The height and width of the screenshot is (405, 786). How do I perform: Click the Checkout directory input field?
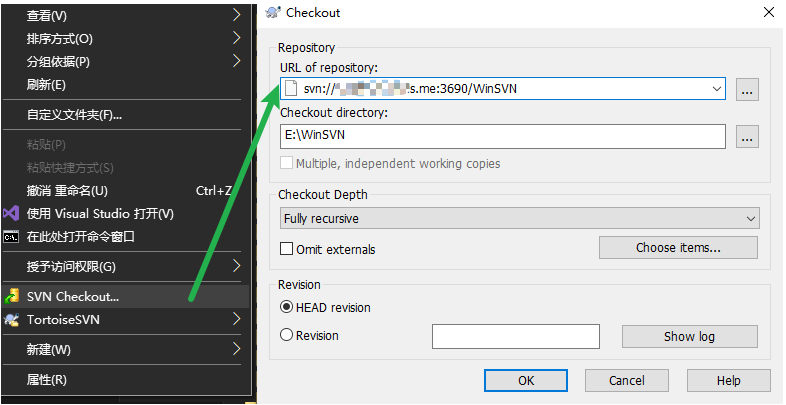tap(502, 137)
